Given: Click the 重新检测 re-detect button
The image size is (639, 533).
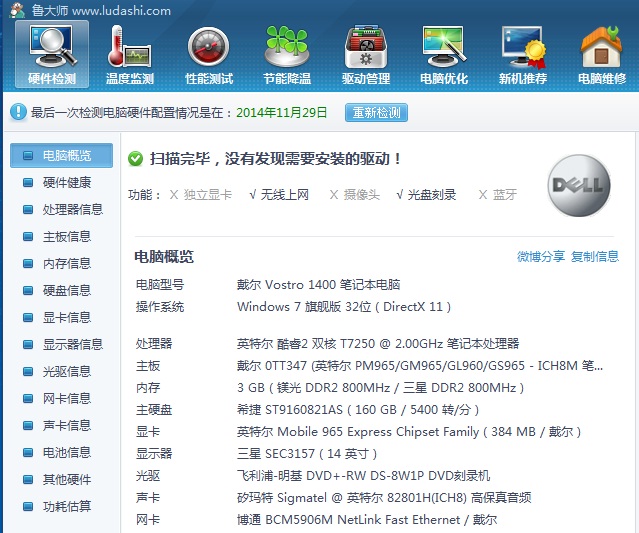Looking at the screenshot, I should [376, 113].
